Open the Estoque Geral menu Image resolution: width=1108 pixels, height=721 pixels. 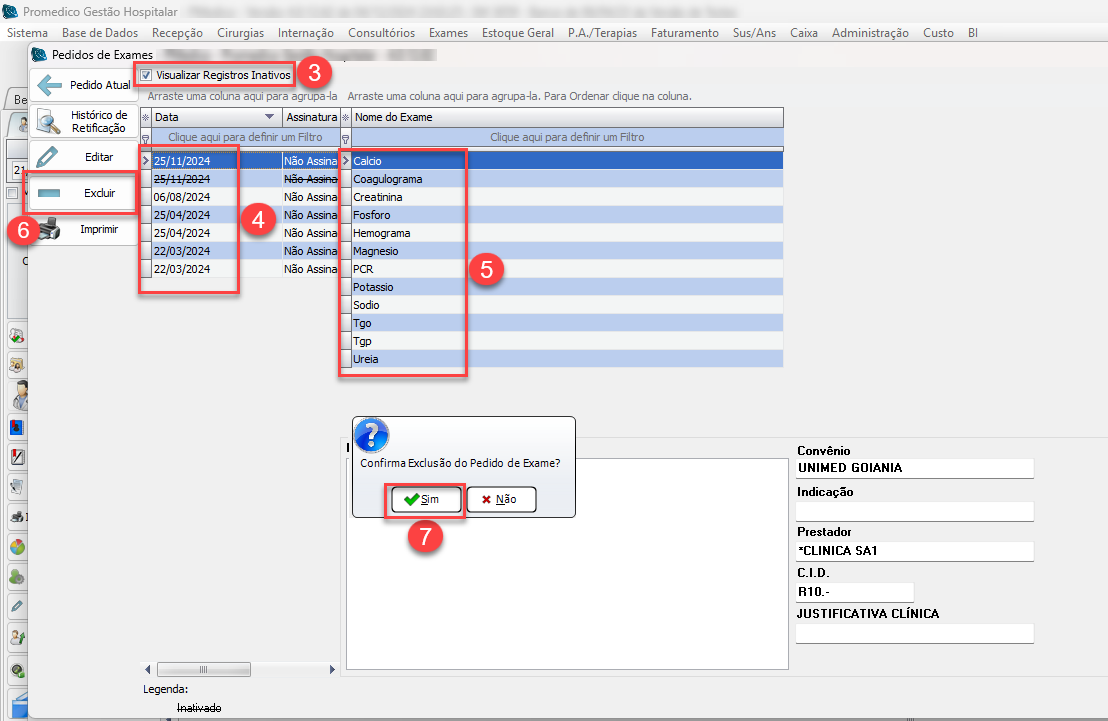(517, 33)
